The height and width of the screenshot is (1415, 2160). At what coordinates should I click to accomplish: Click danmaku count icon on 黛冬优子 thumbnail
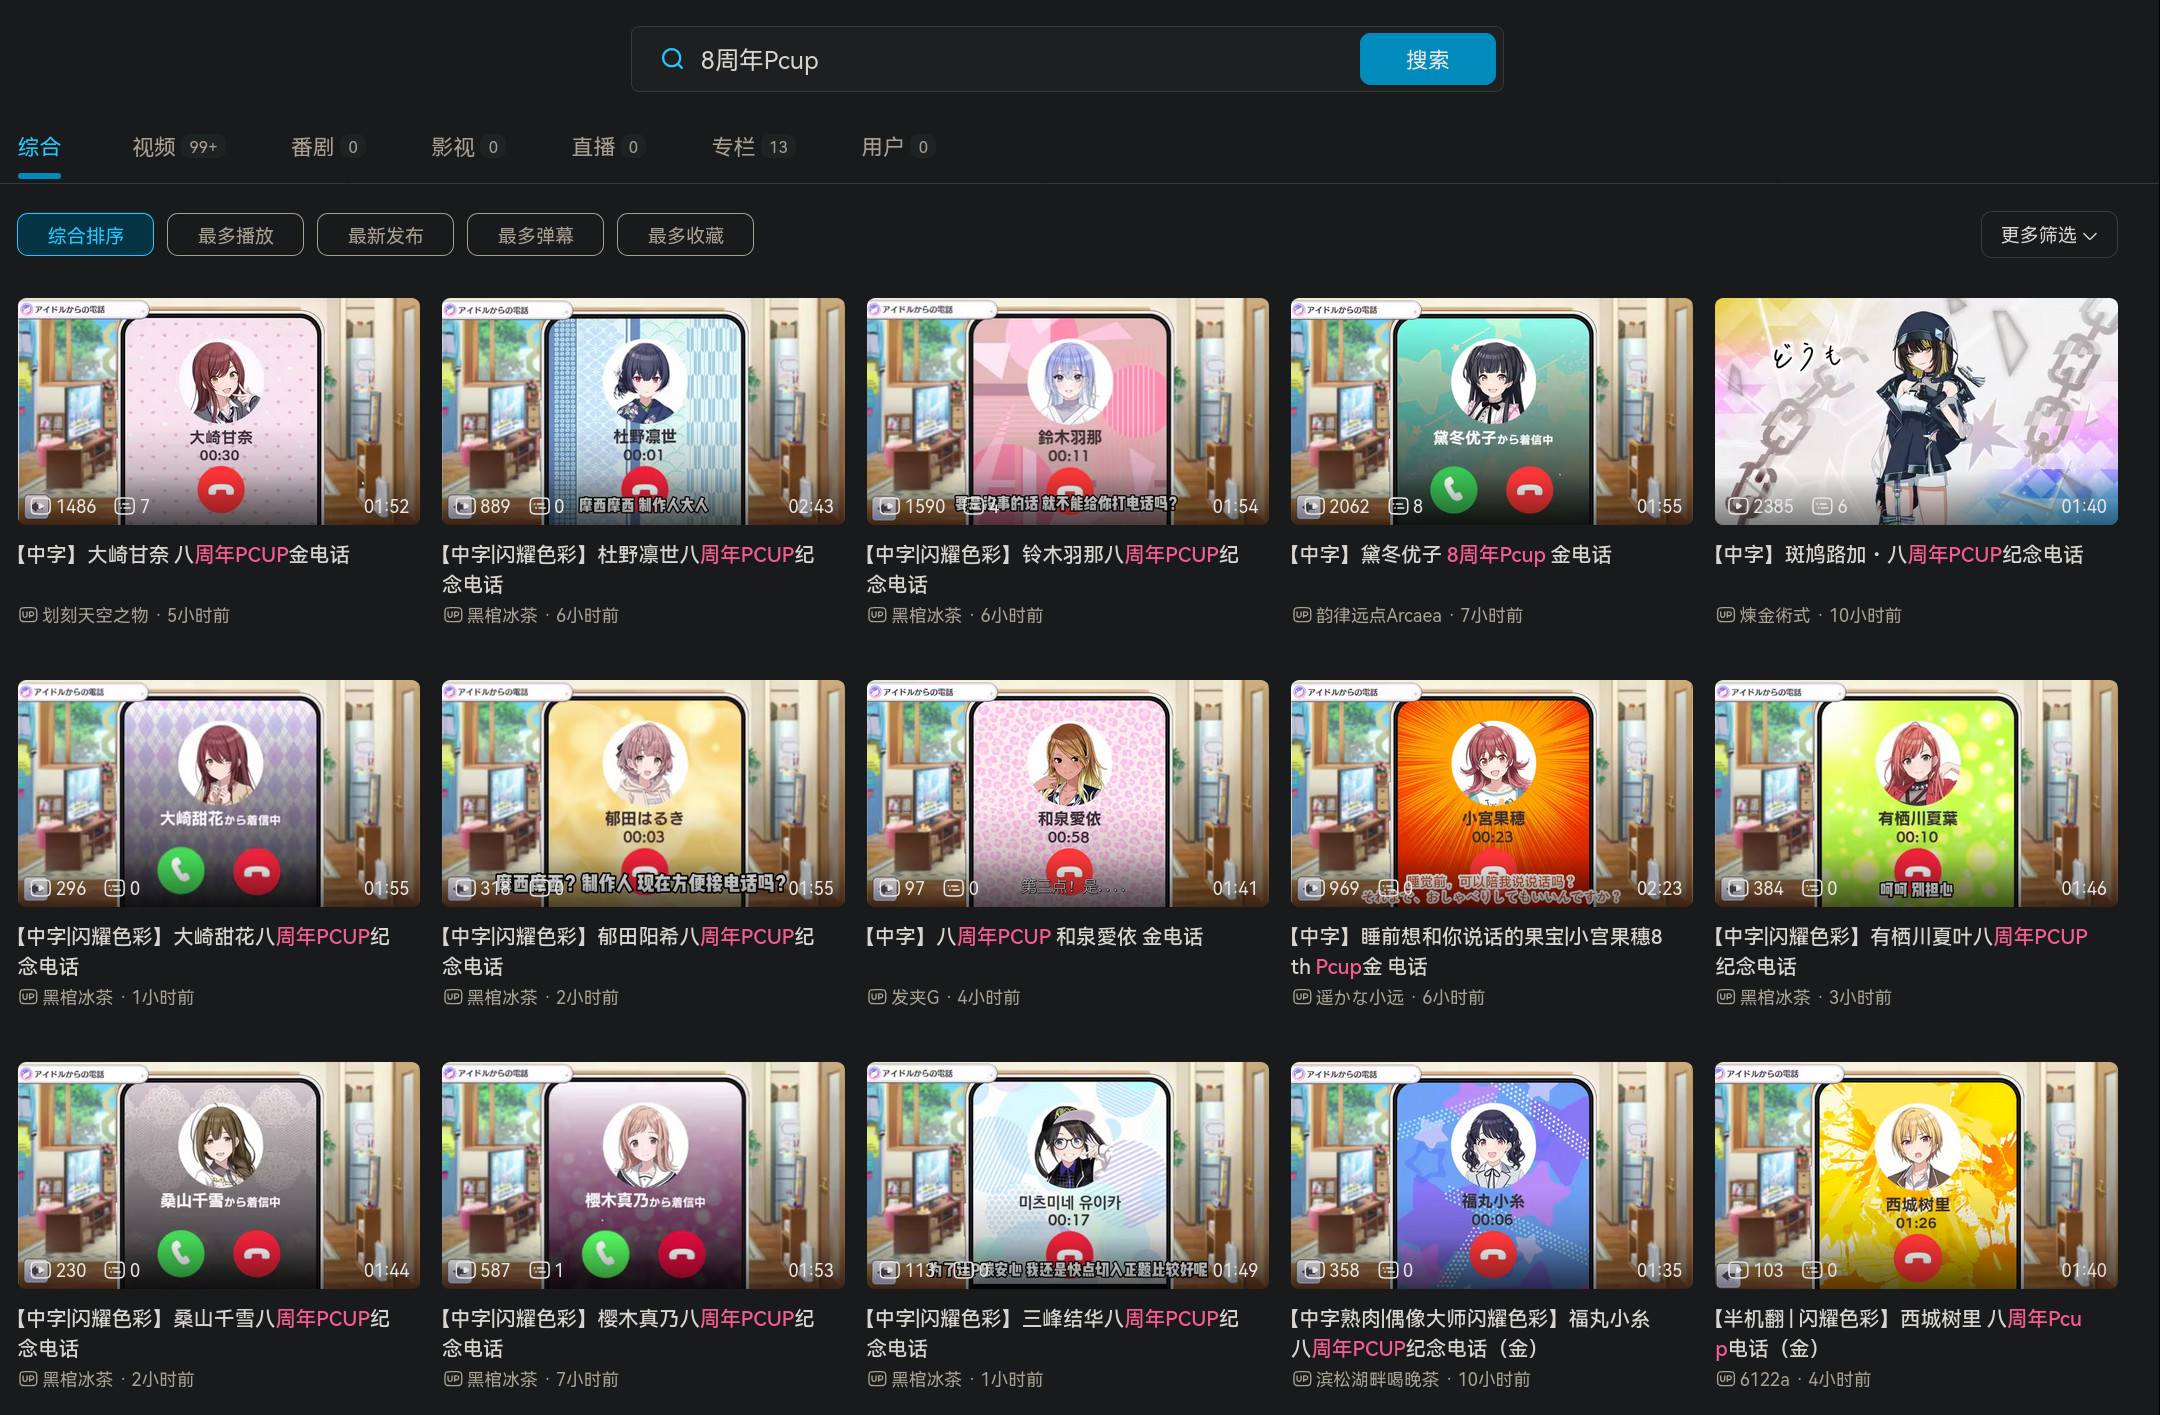coord(1399,506)
